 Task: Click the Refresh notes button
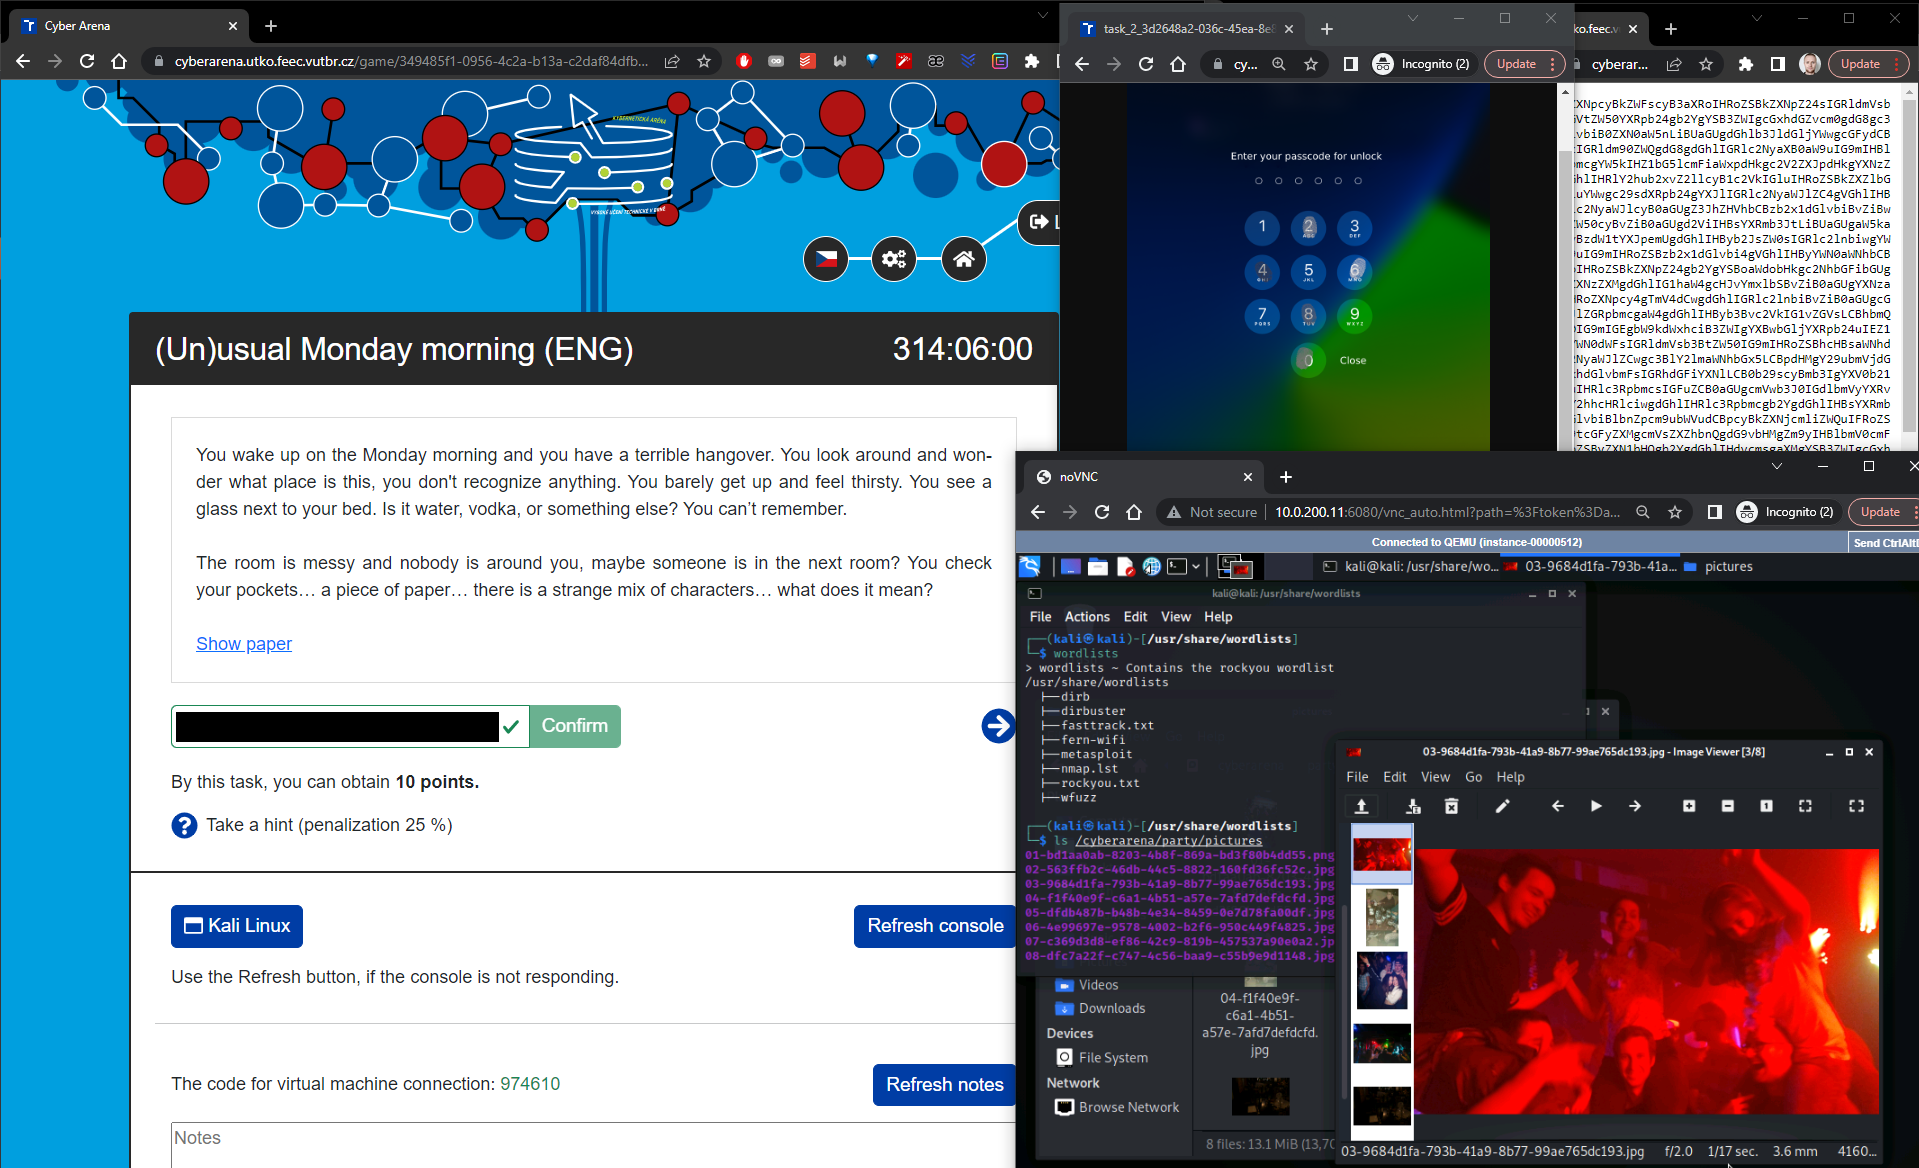pyautogui.click(x=944, y=1085)
